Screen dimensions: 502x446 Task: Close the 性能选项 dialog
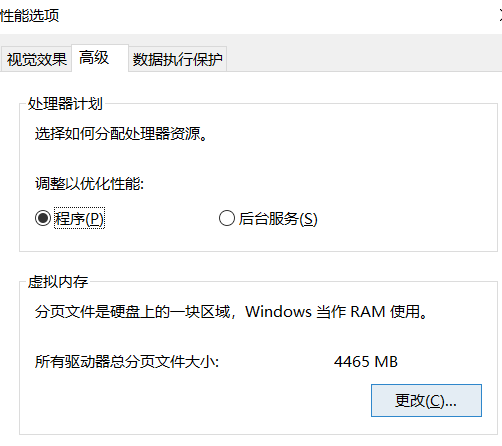point(500,15)
